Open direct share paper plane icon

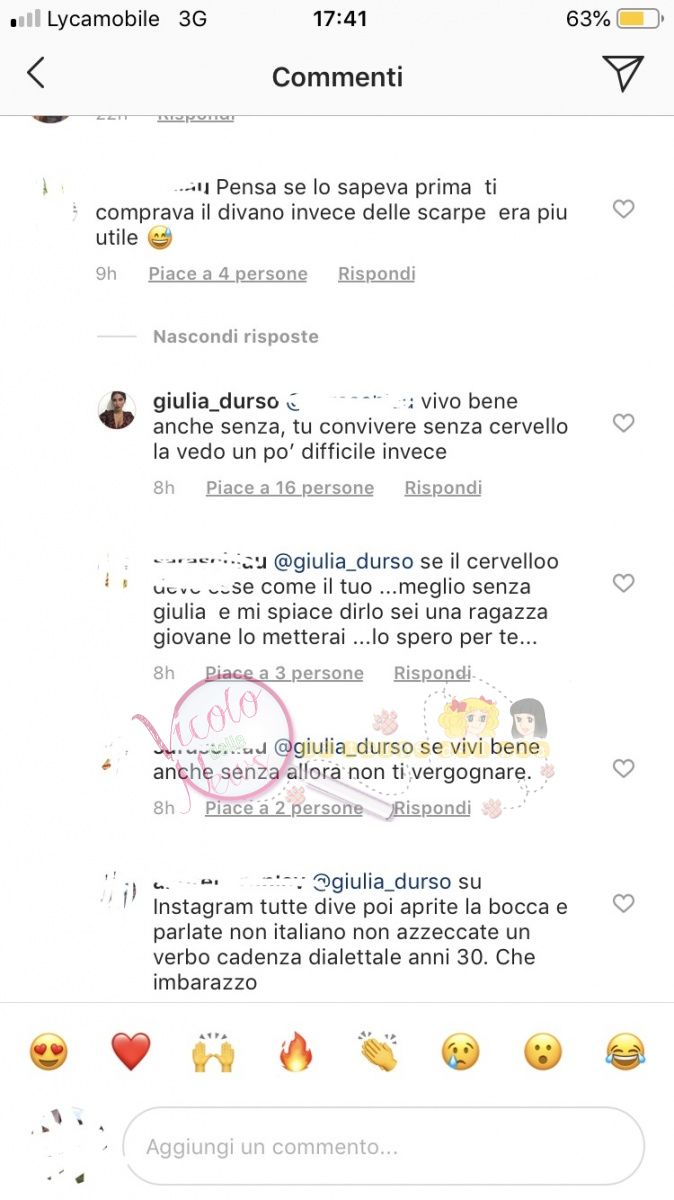coord(622,73)
